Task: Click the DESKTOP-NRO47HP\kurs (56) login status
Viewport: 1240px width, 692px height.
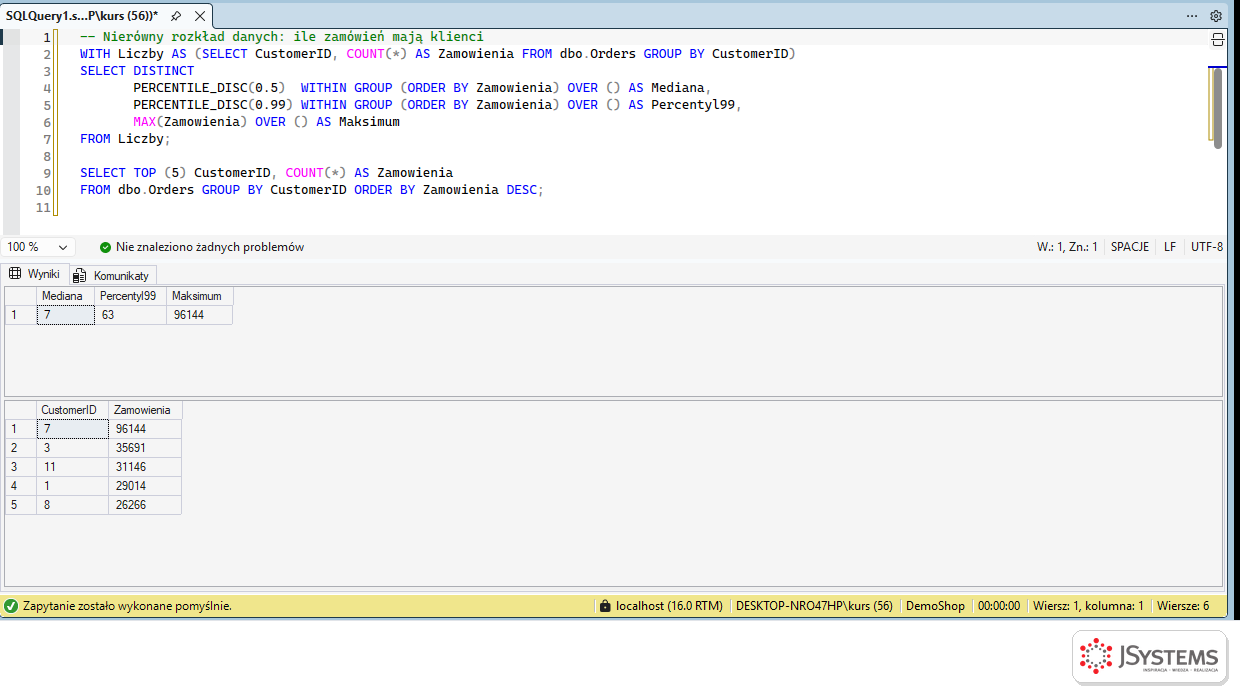Action: [814, 606]
